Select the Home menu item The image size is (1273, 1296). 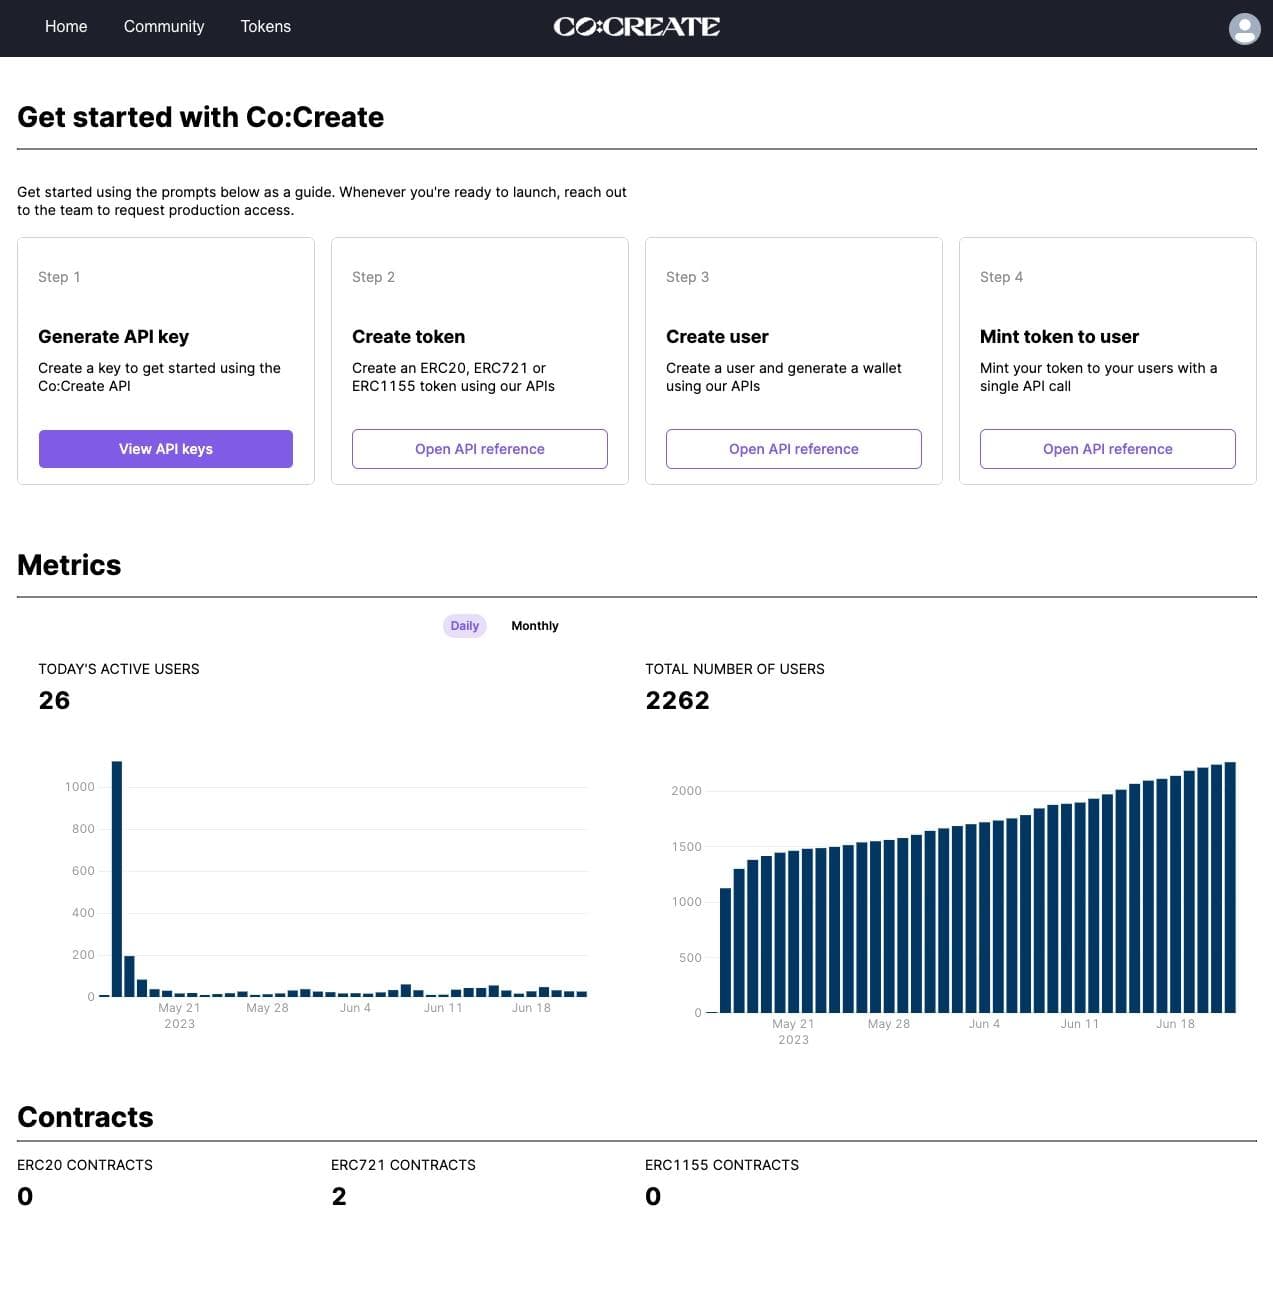coord(65,26)
